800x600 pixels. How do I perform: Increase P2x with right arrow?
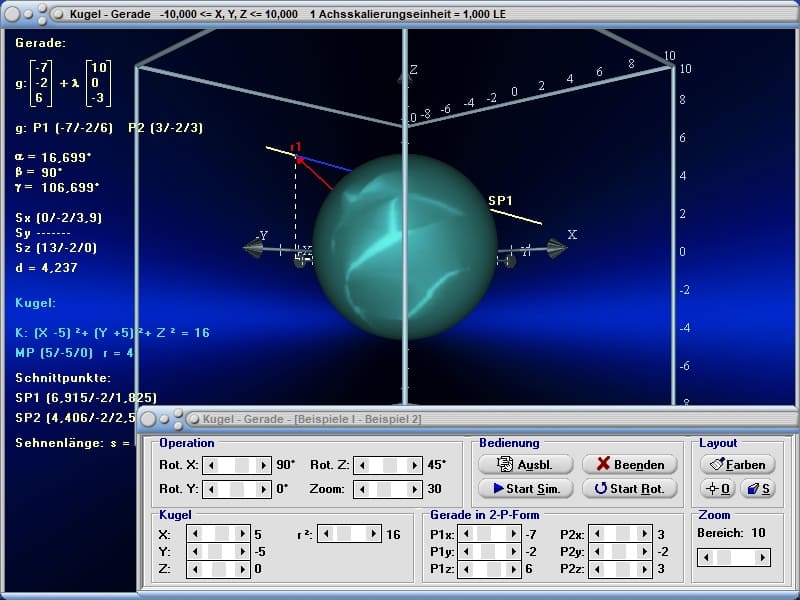click(644, 534)
